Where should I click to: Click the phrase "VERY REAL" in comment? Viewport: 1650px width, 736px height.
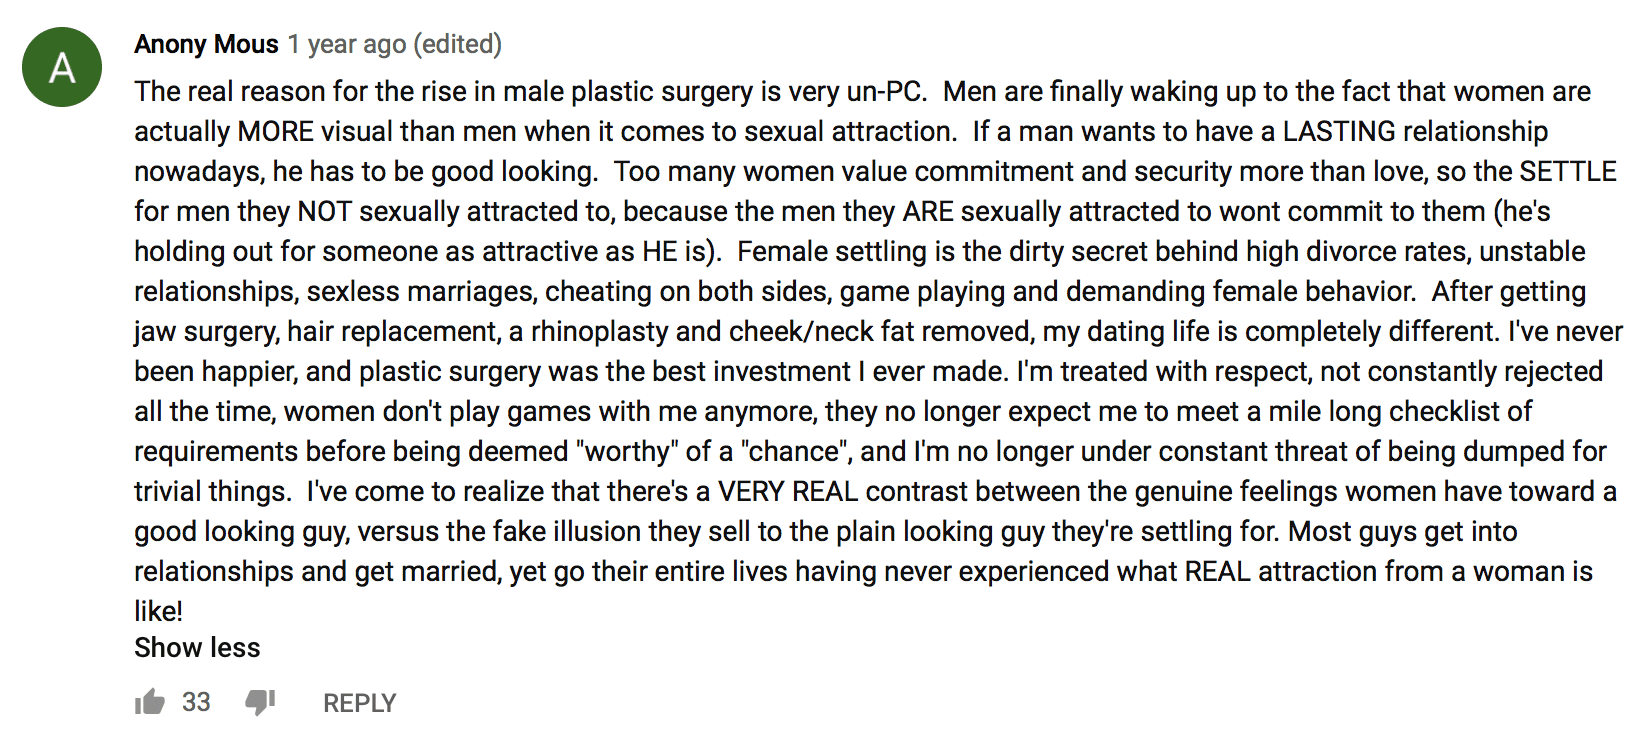pyautogui.click(x=788, y=491)
